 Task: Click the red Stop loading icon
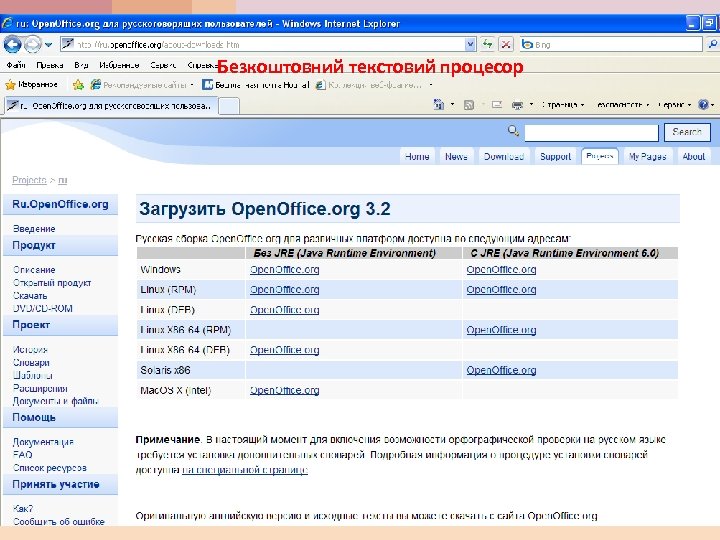pos(506,45)
